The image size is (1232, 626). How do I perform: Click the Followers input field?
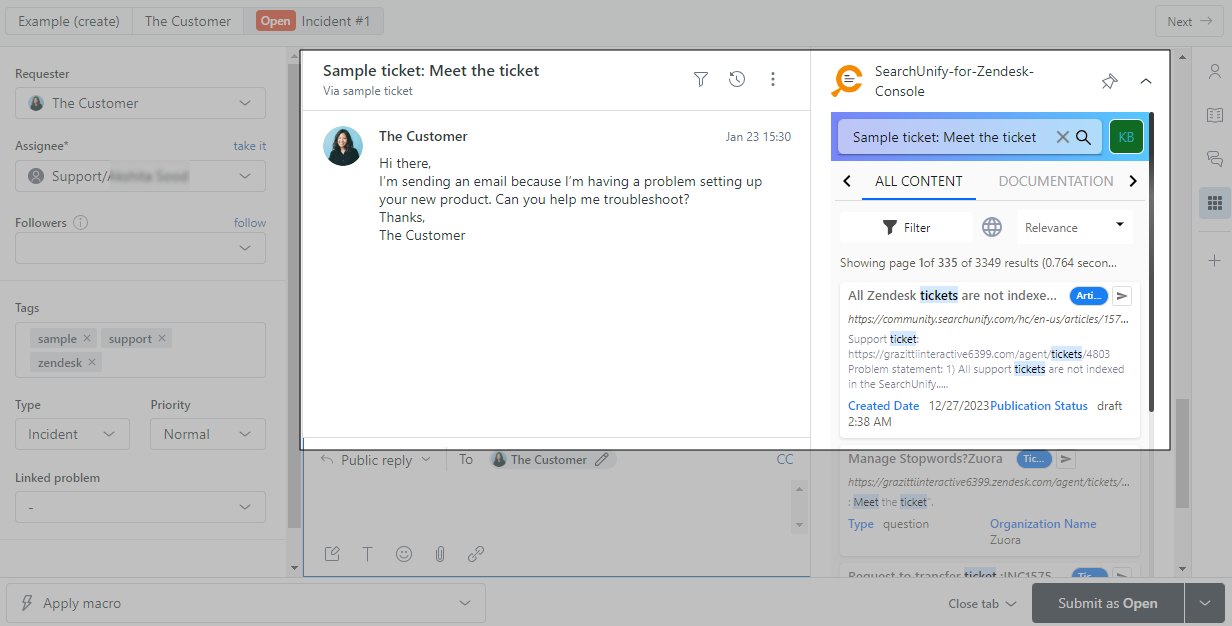pos(140,249)
